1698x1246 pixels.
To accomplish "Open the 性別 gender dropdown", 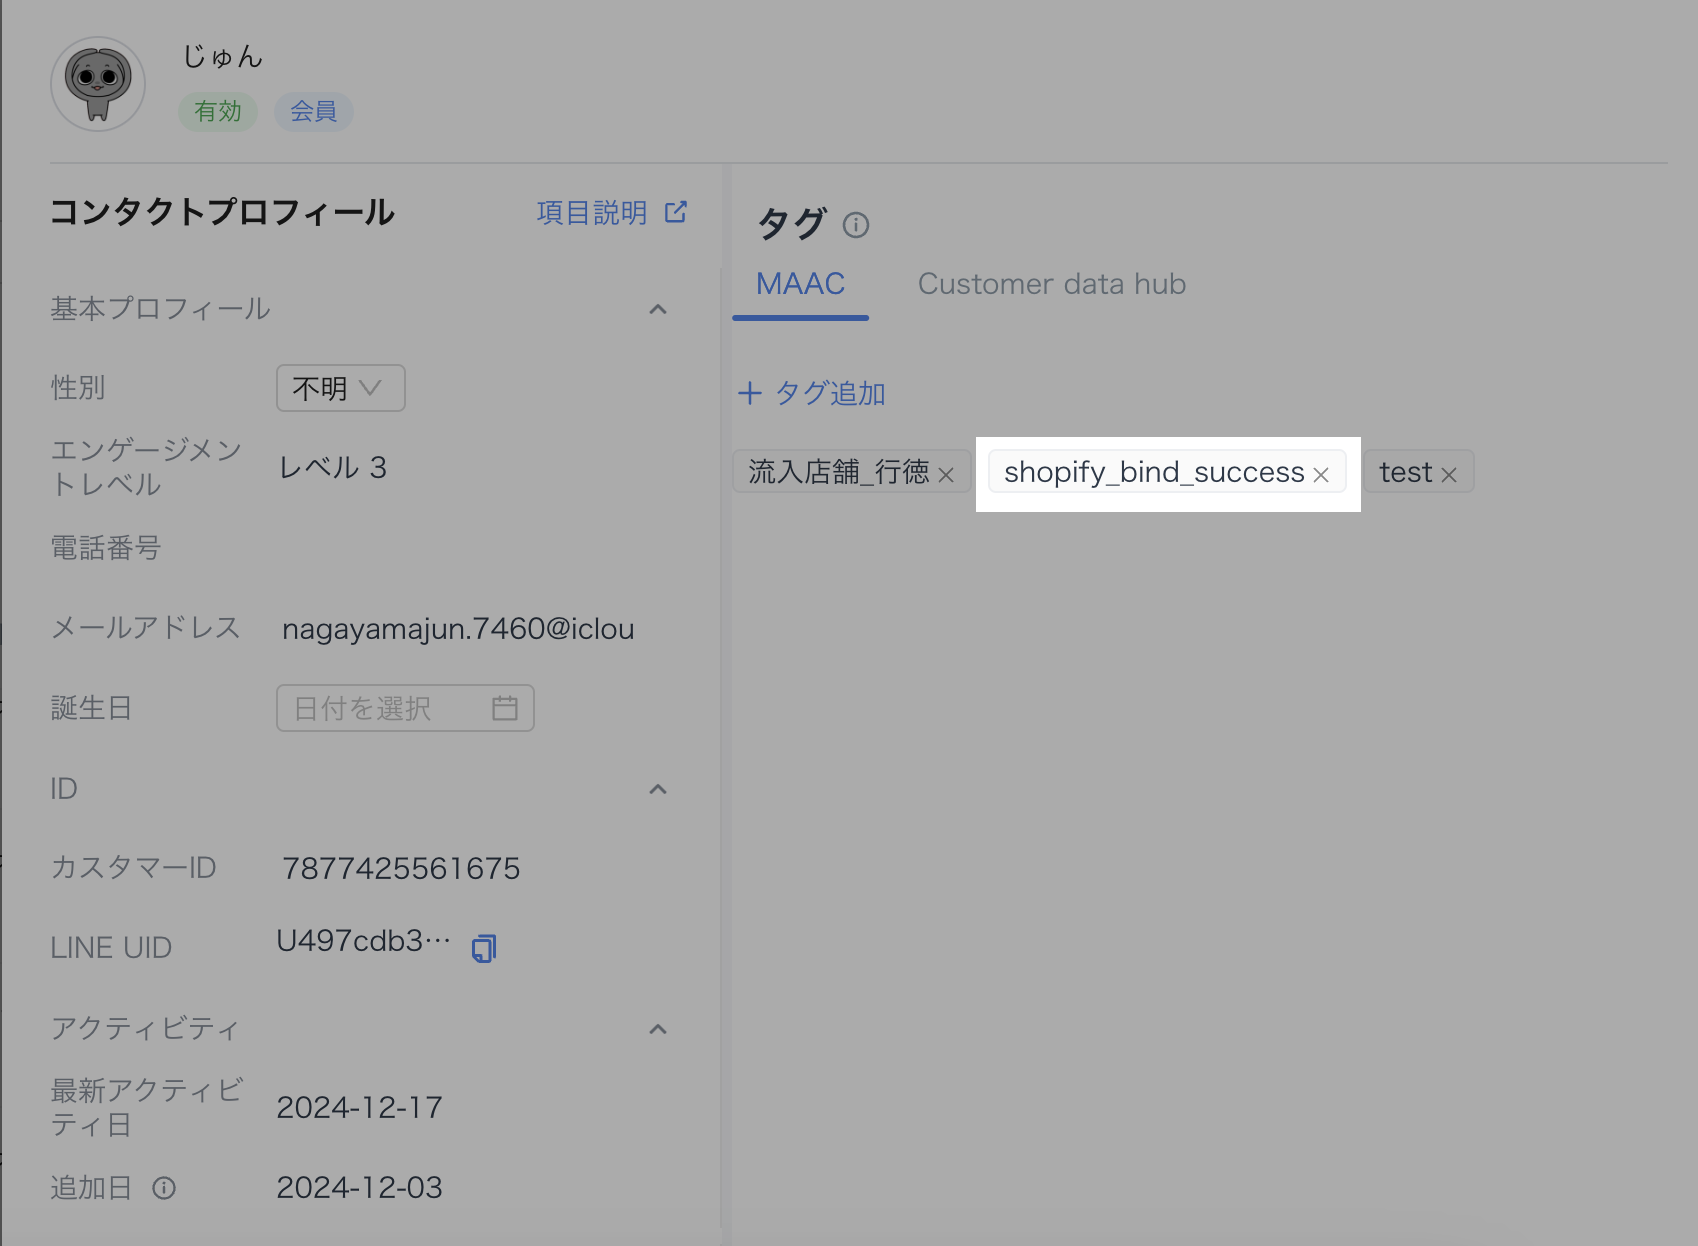I will [x=340, y=388].
